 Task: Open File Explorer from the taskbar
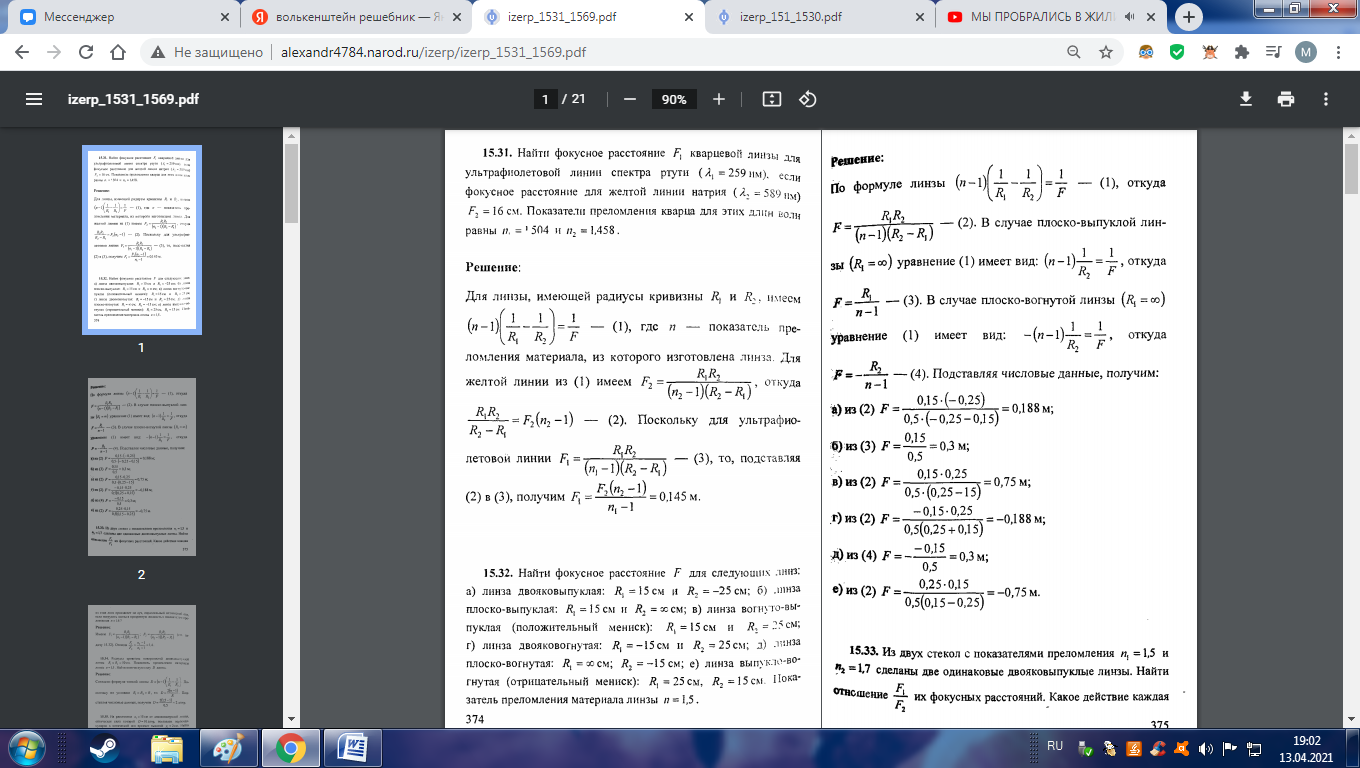(x=167, y=748)
